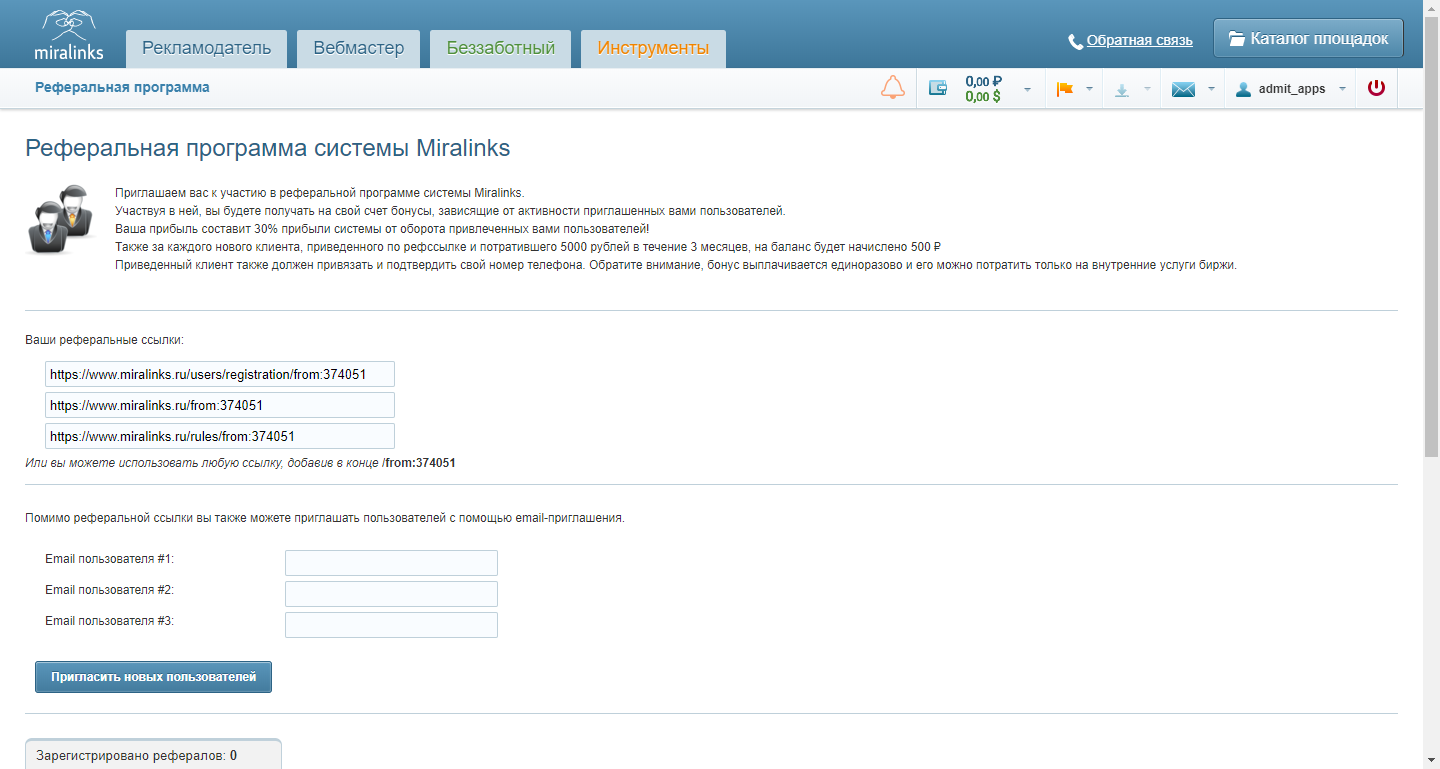Click the line starting Приглашаем вас к участию
This screenshot has width=1440, height=769.
[320, 193]
